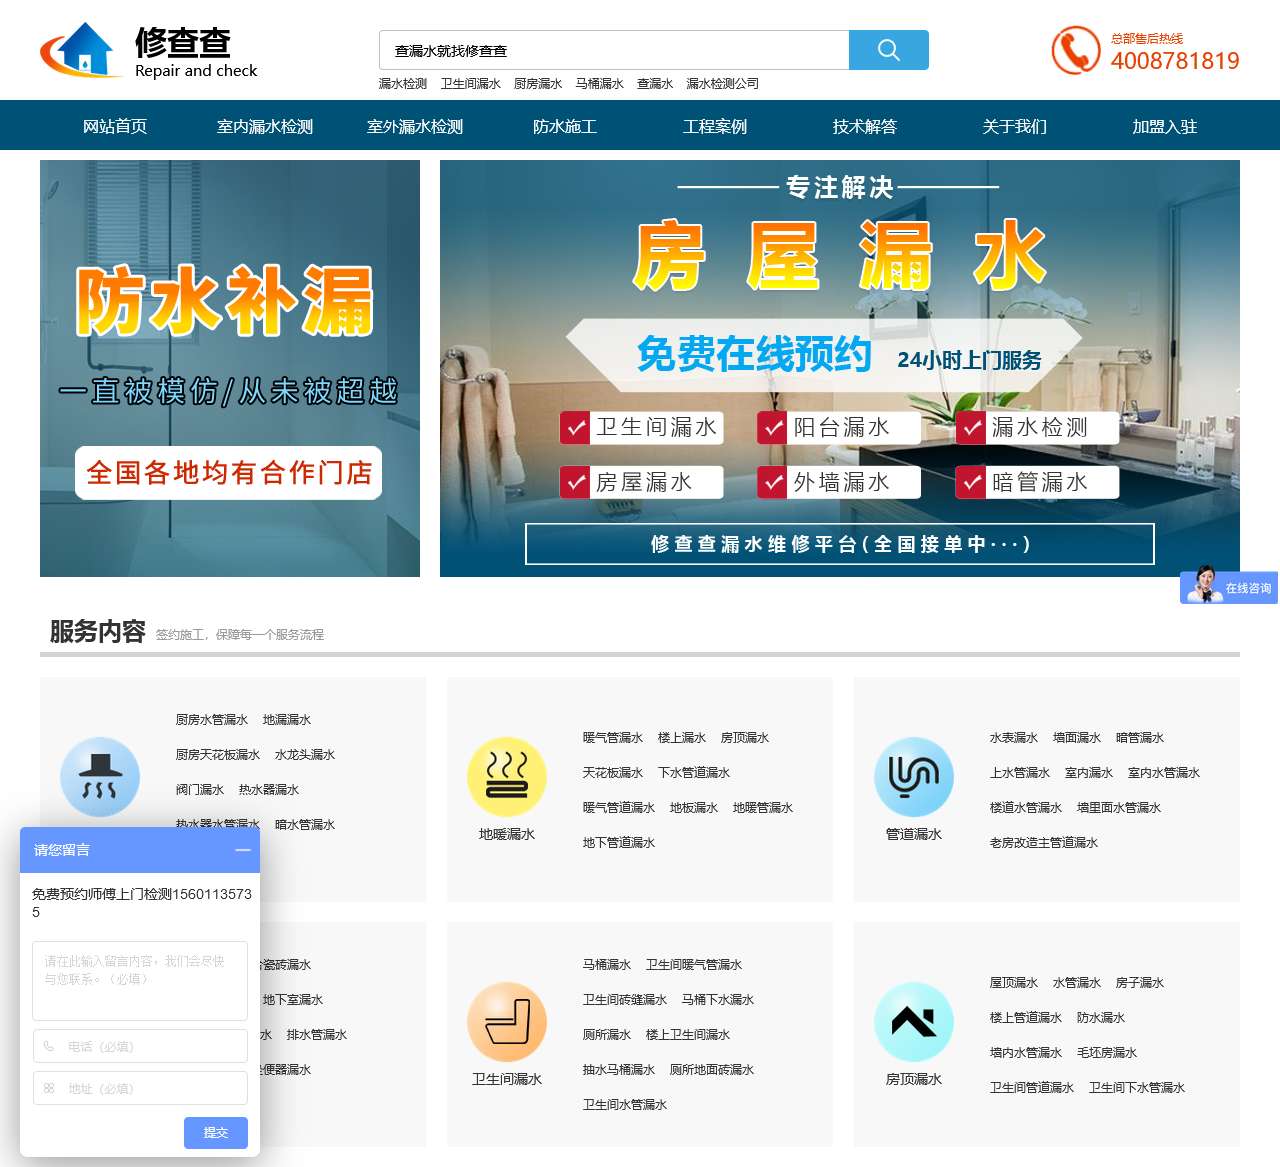Viewport: 1280px width, 1167px height.
Task: Click the address icon in the message form
Action: click(49, 1088)
